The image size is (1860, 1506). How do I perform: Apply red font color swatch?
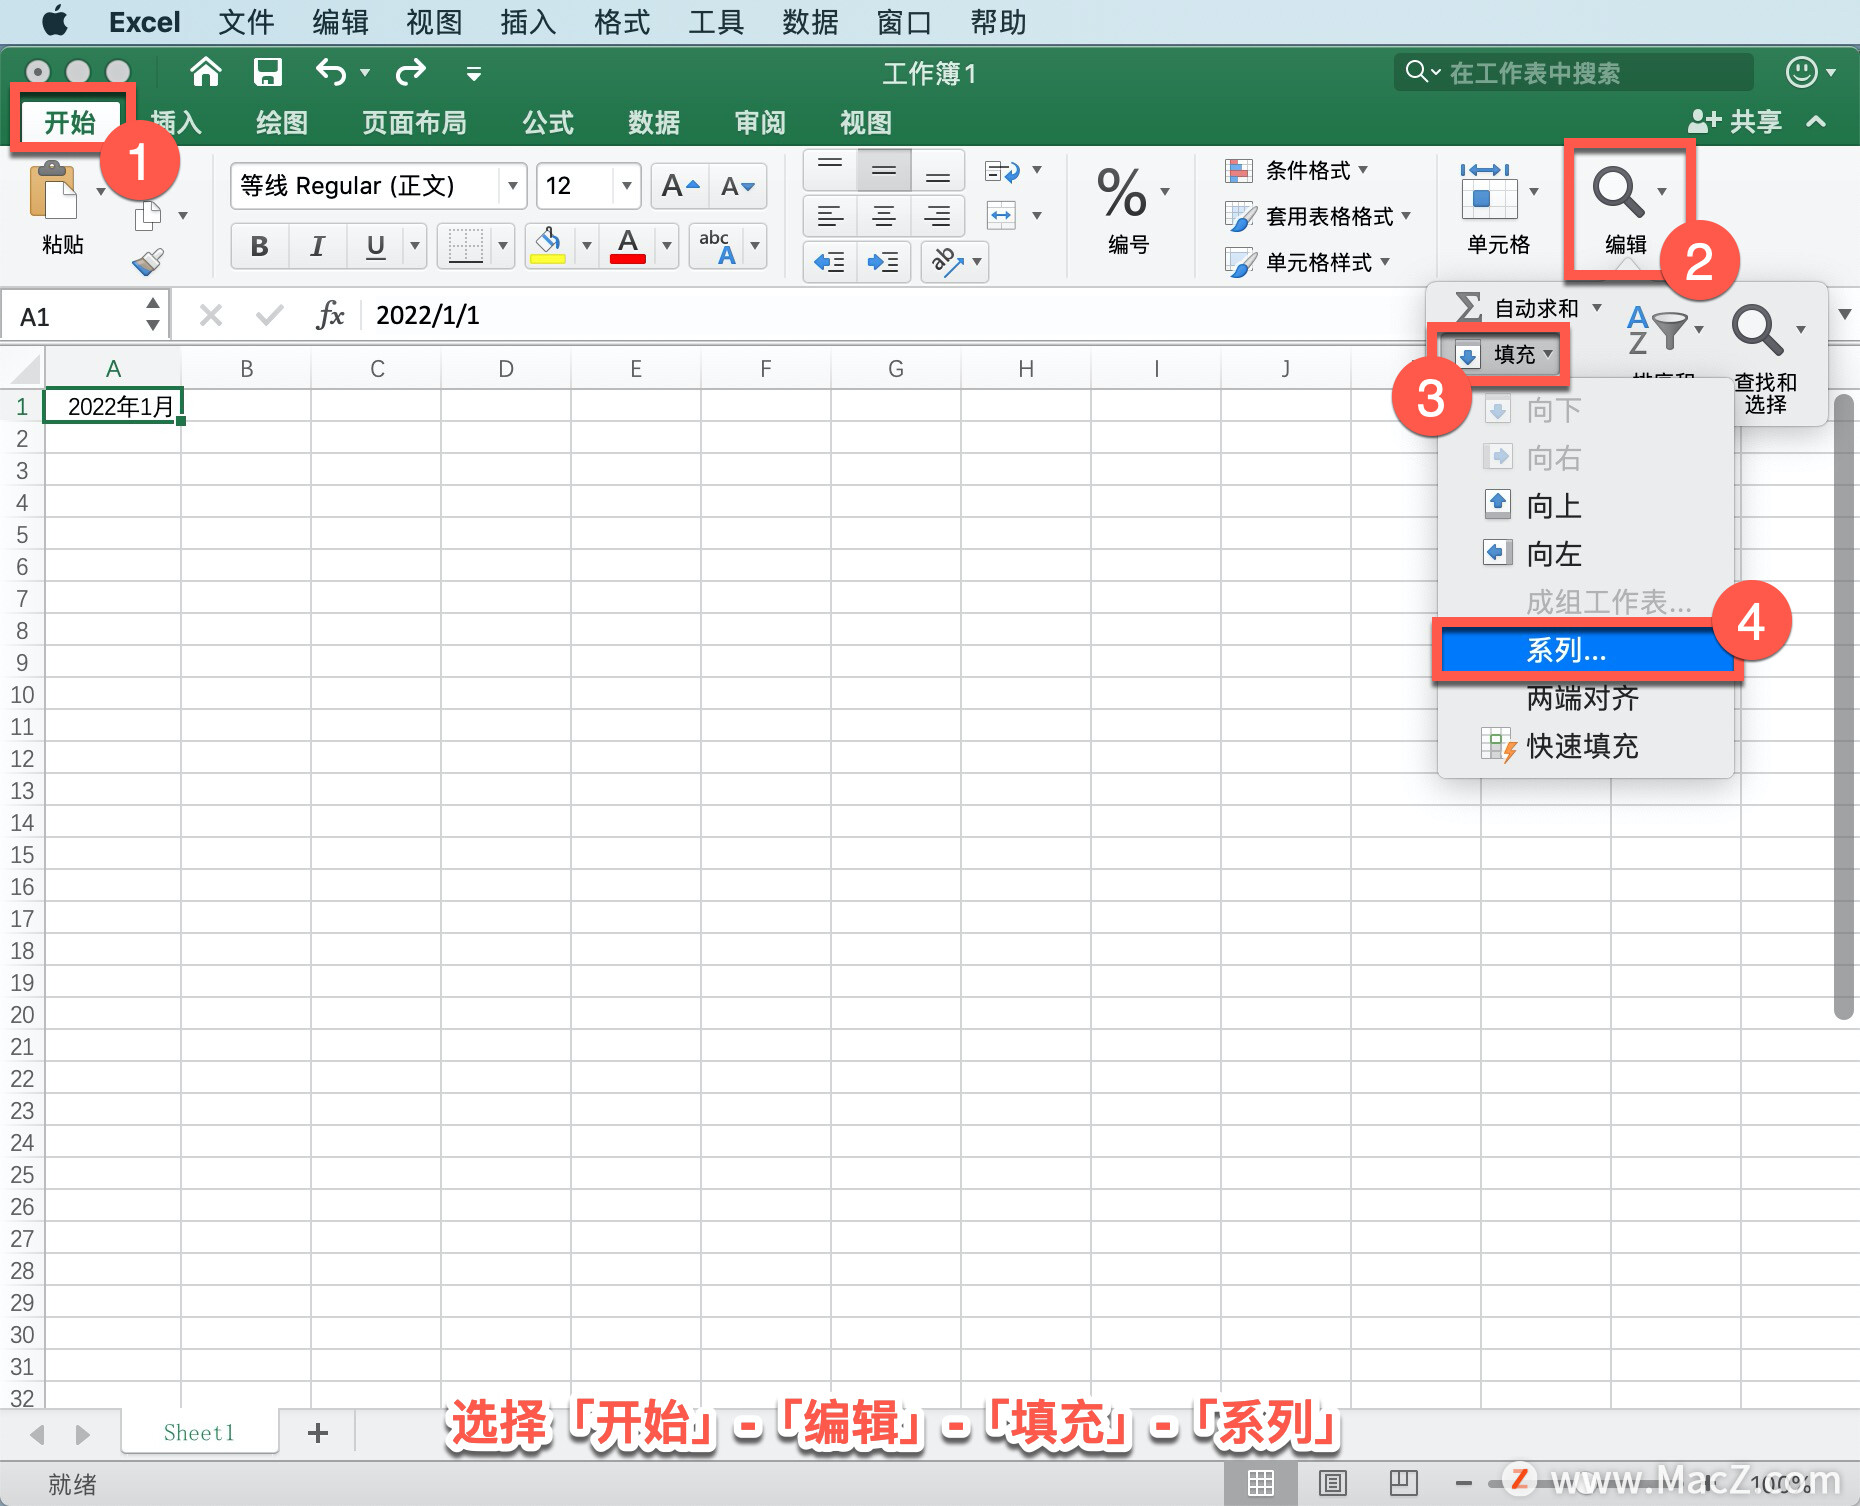click(x=628, y=259)
